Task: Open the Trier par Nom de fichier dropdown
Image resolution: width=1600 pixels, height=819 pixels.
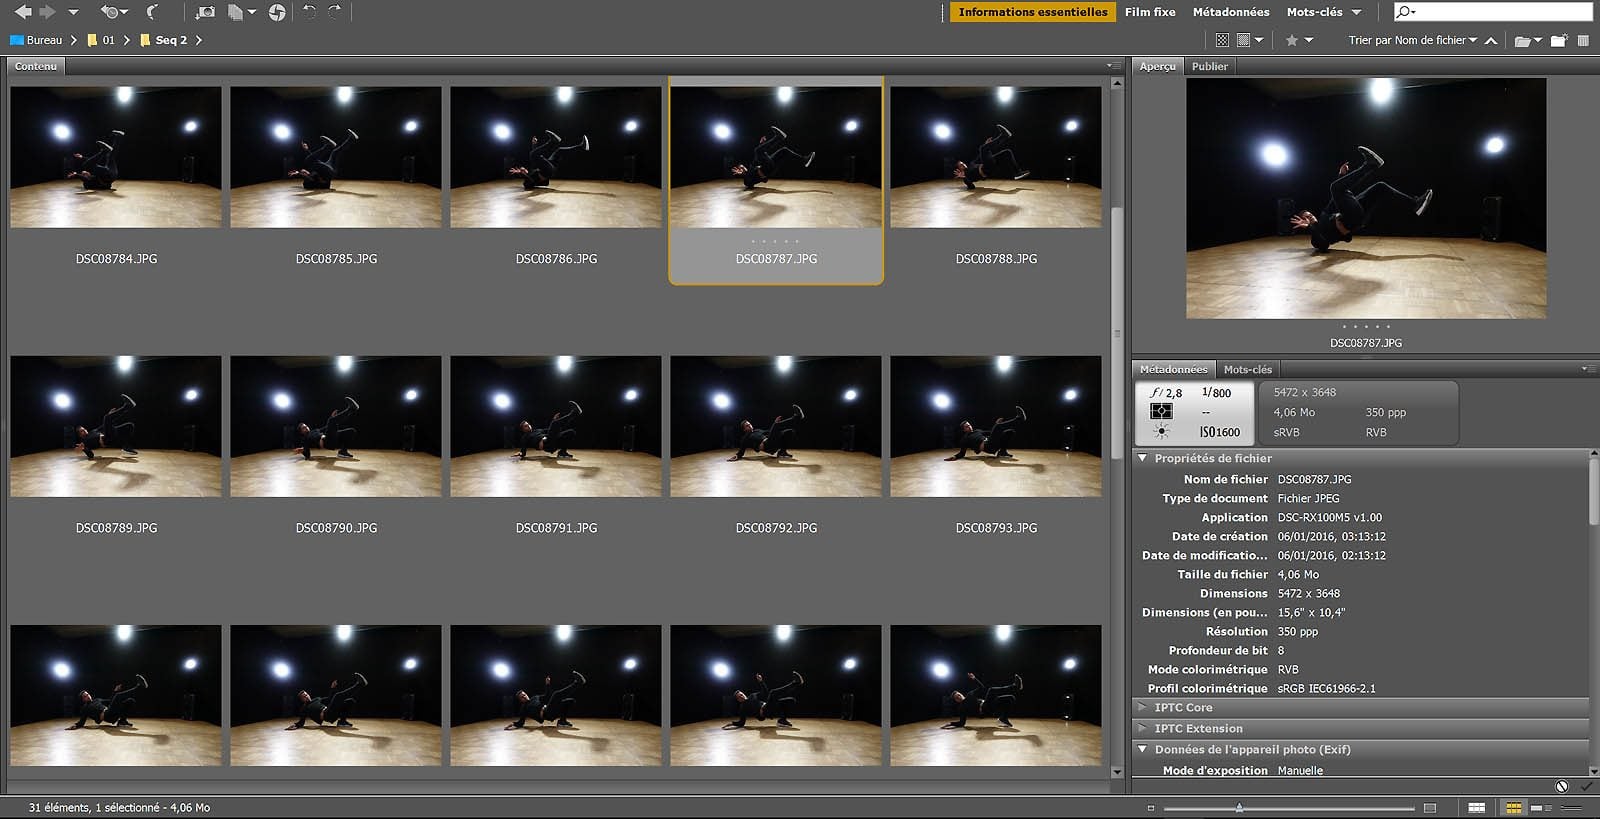Action: tap(1411, 41)
